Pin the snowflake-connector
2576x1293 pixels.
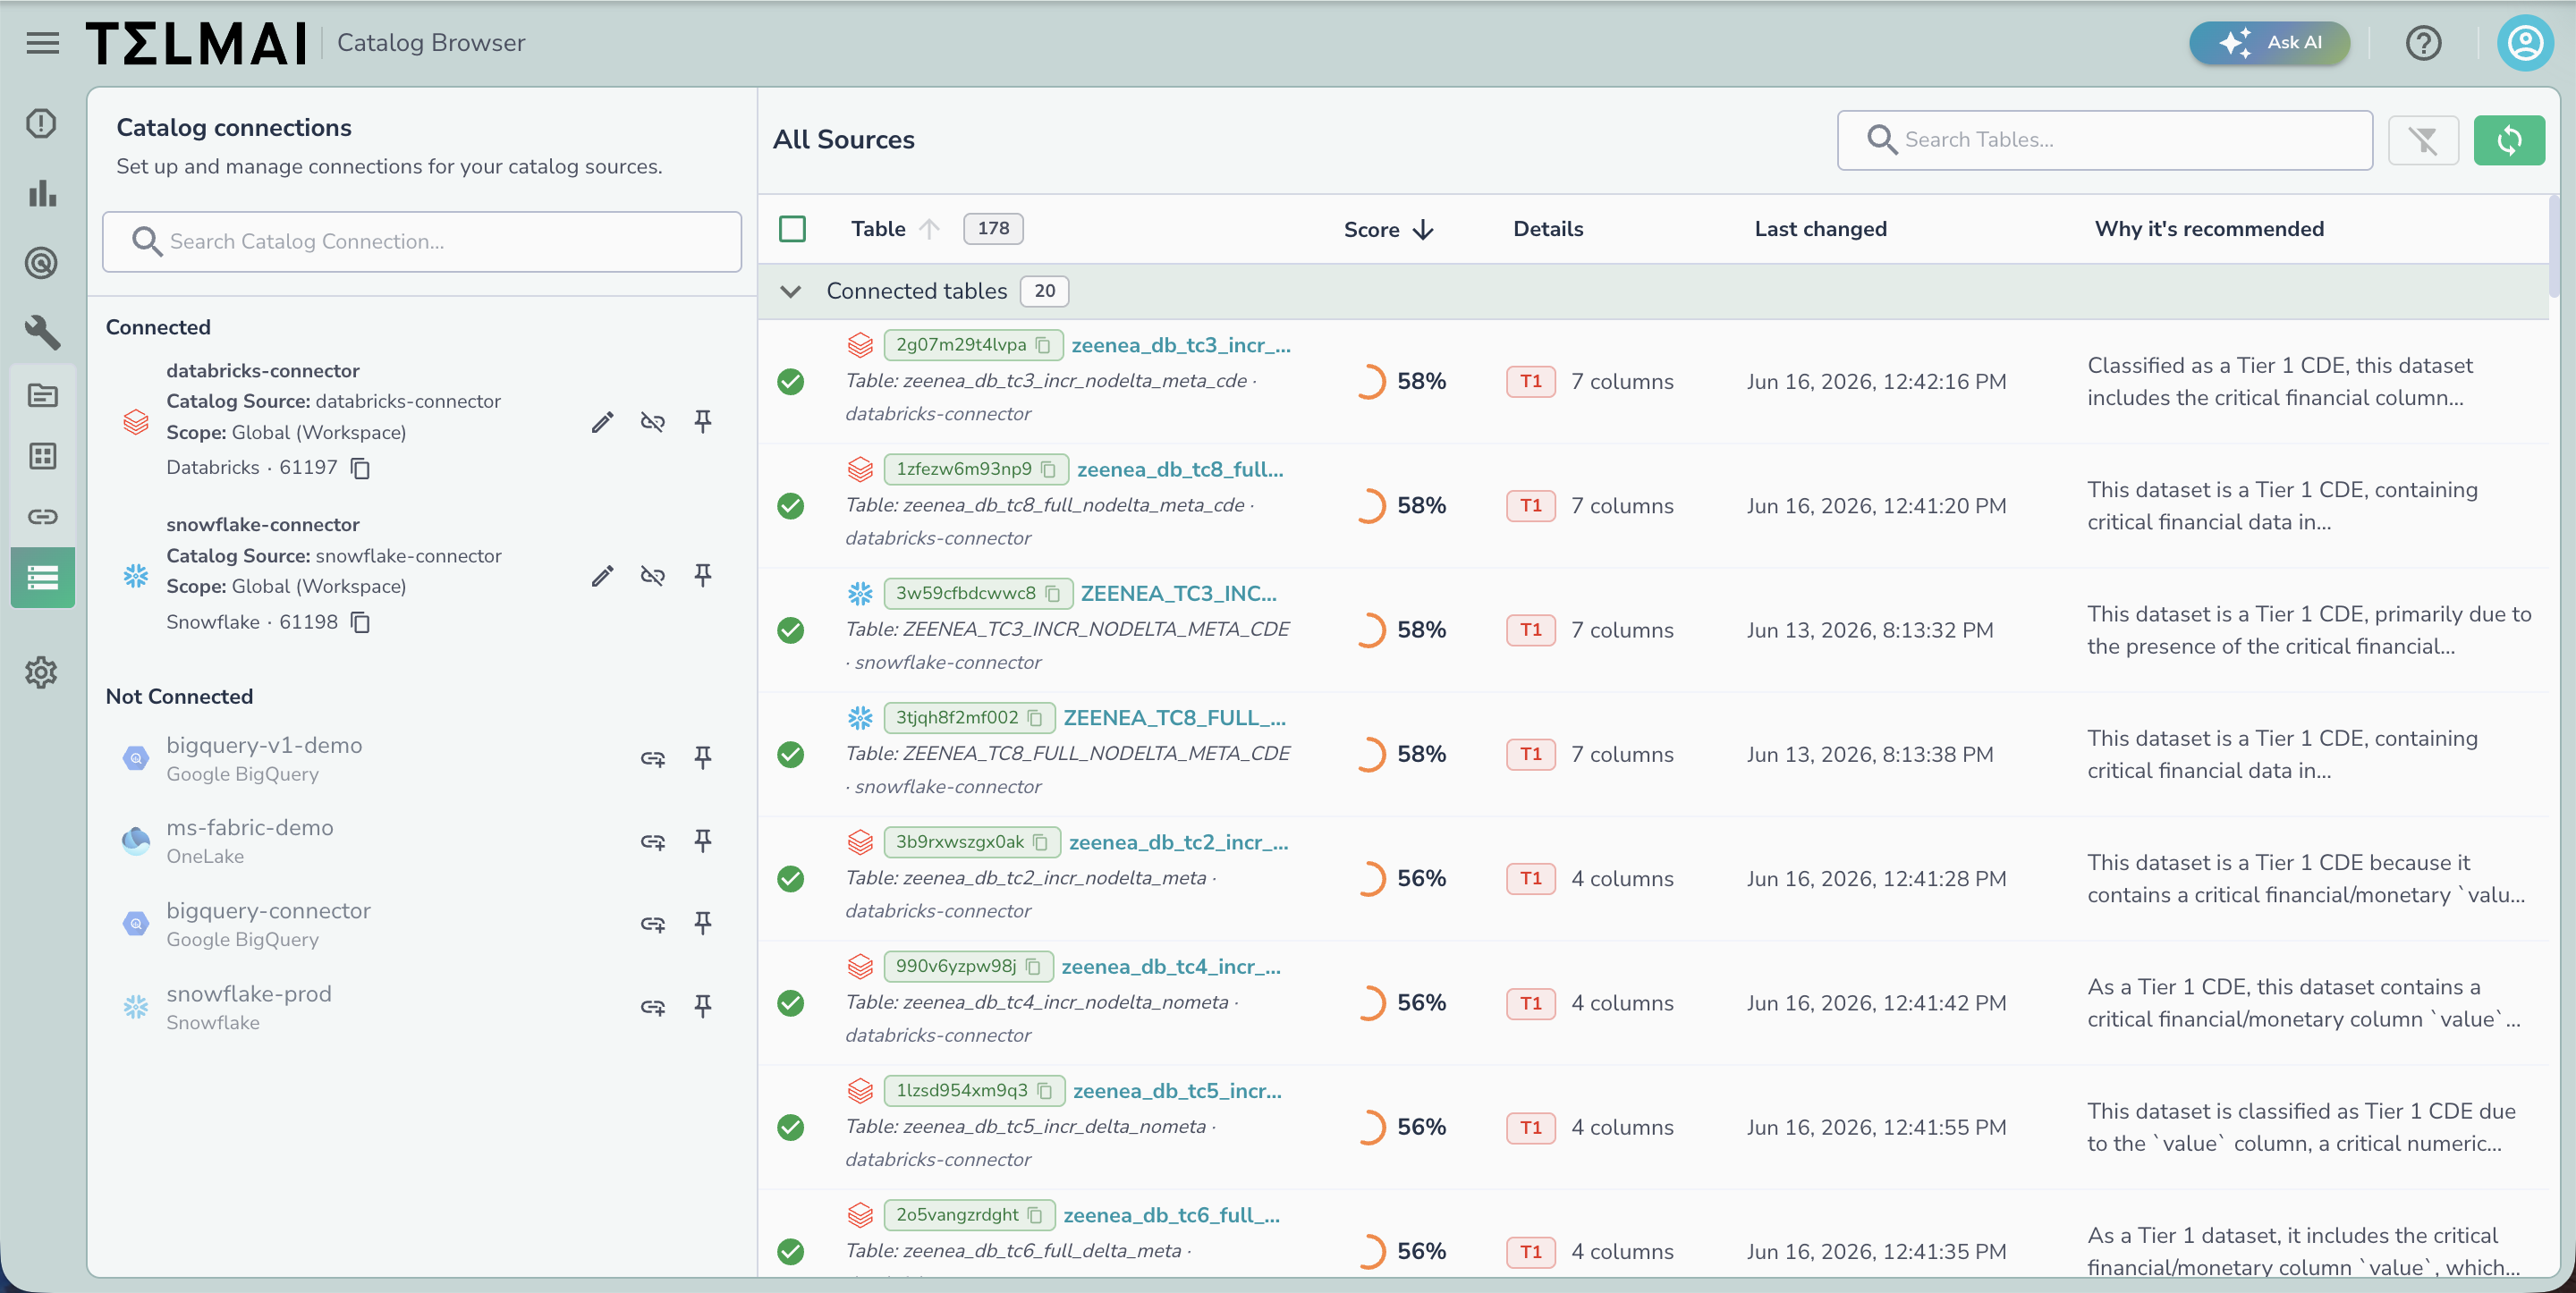click(703, 576)
